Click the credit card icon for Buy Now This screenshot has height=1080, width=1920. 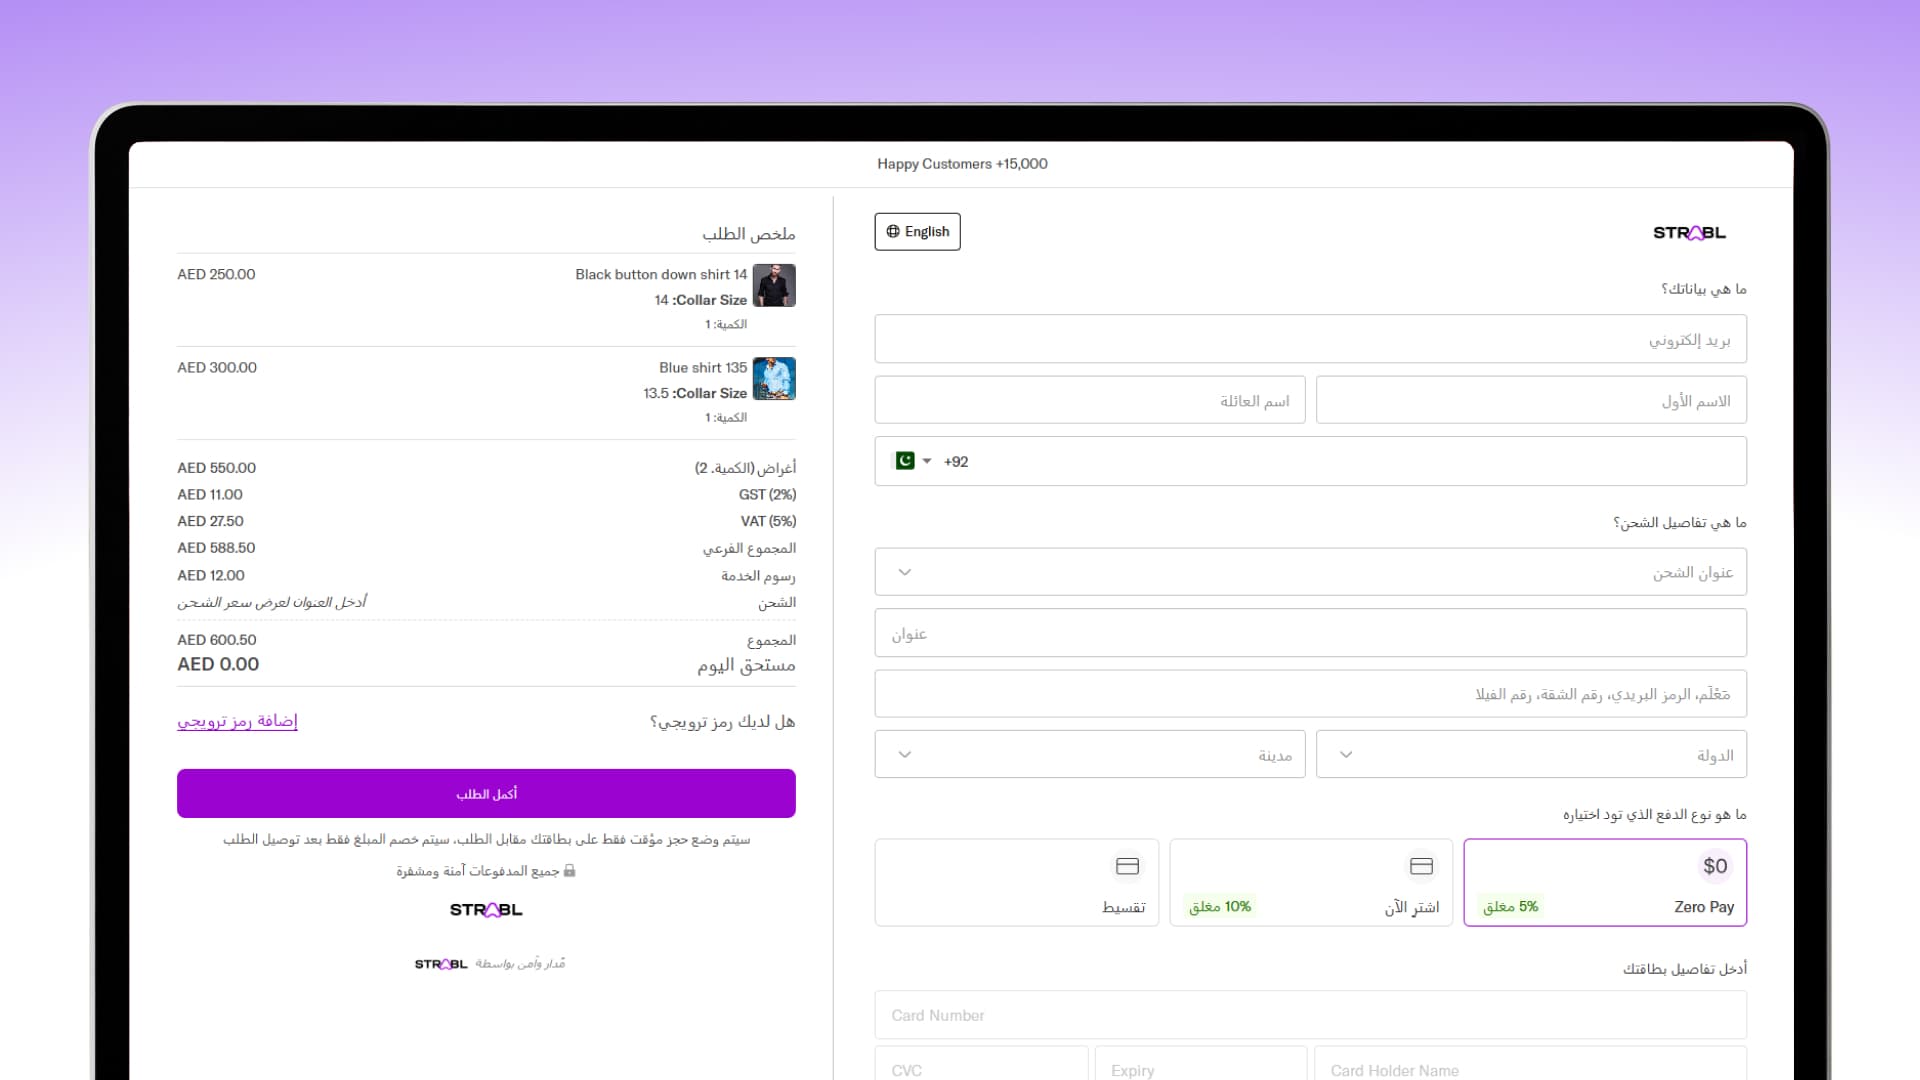(1421, 866)
